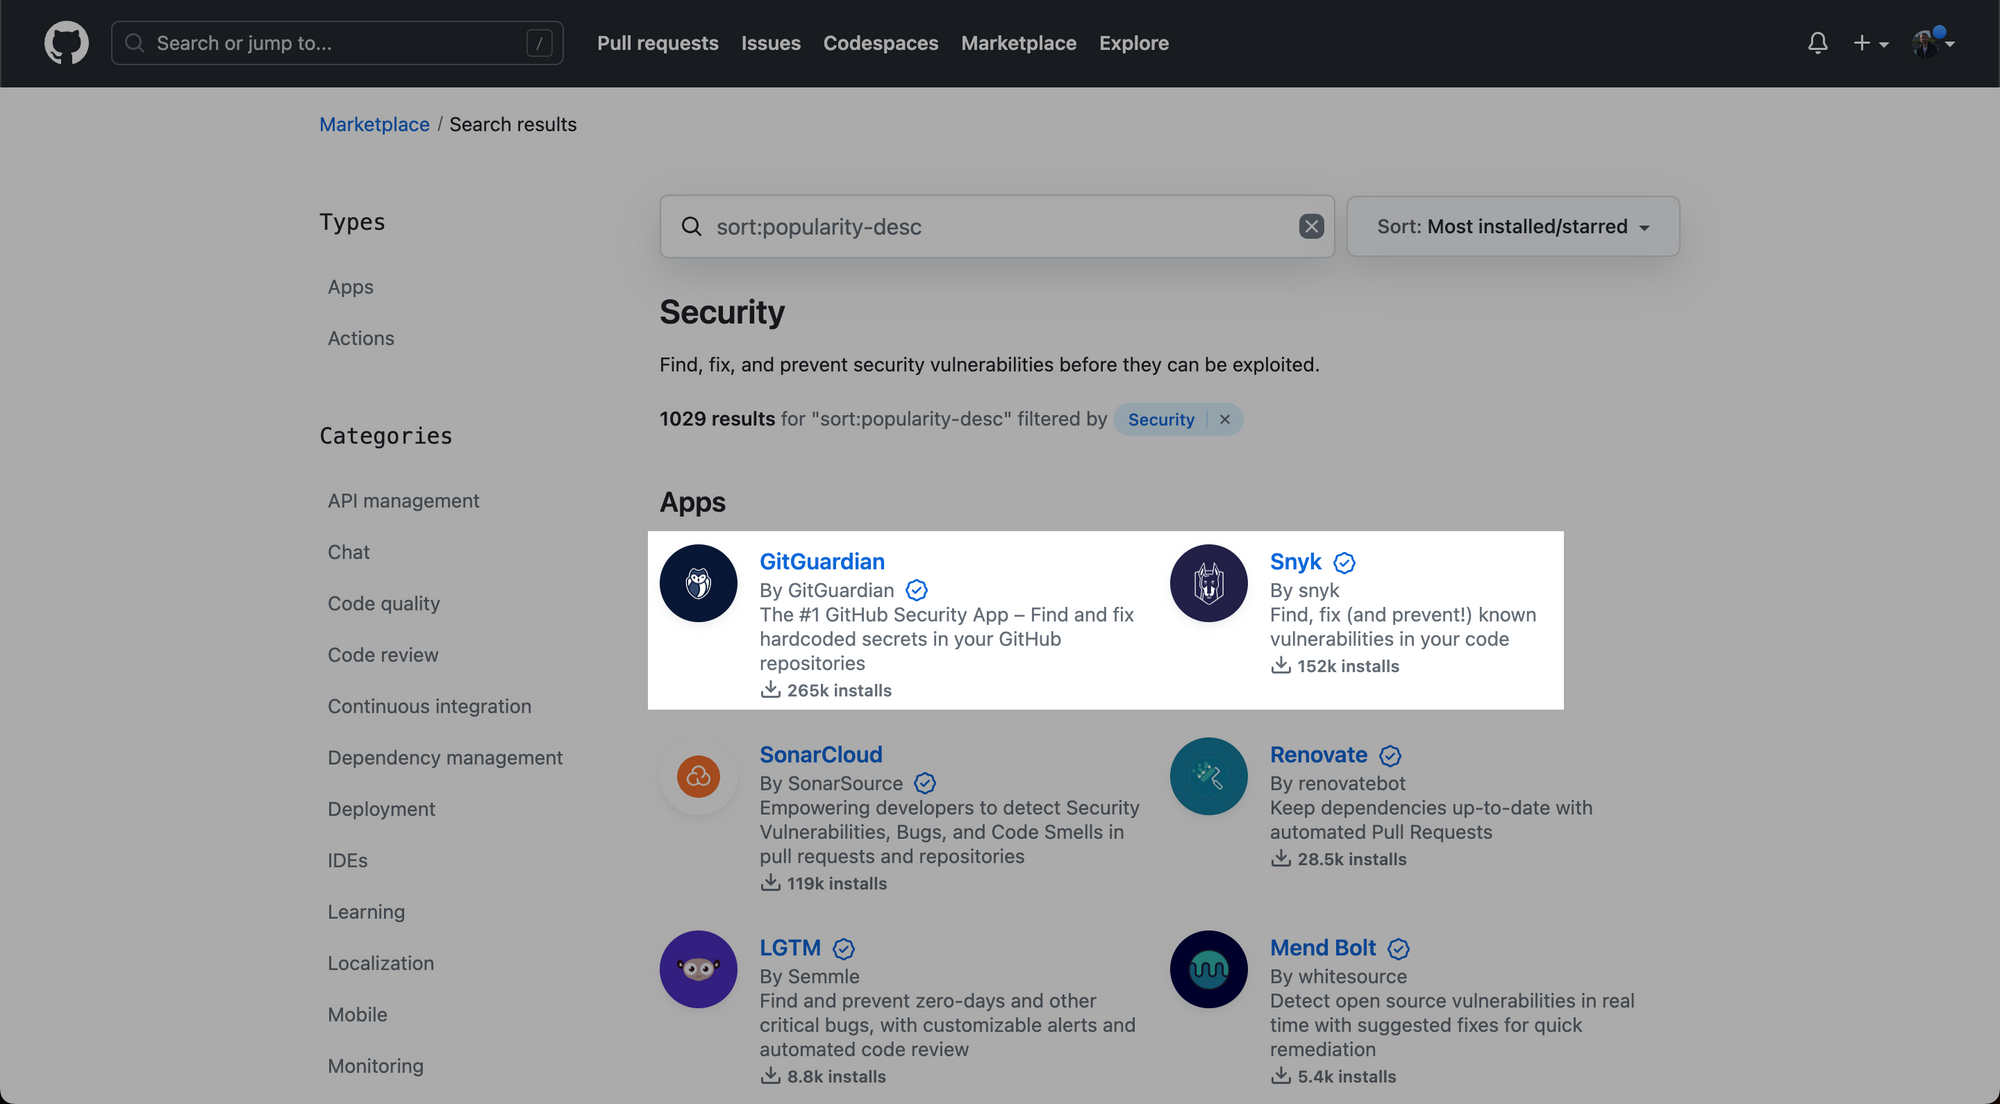The width and height of the screenshot is (2000, 1104).
Task: Open the LGTM app title link
Action: pyautogui.click(x=790, y=947)
